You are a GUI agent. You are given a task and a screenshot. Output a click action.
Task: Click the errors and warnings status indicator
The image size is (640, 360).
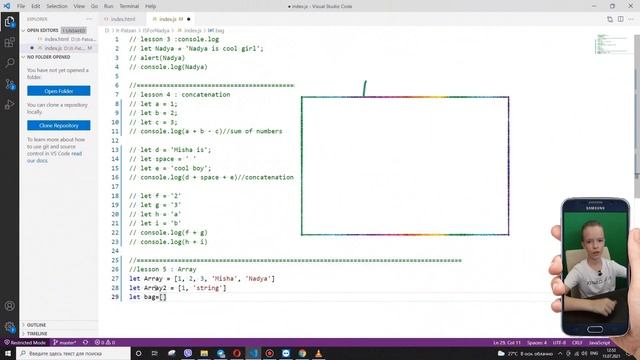coord(104,342)
